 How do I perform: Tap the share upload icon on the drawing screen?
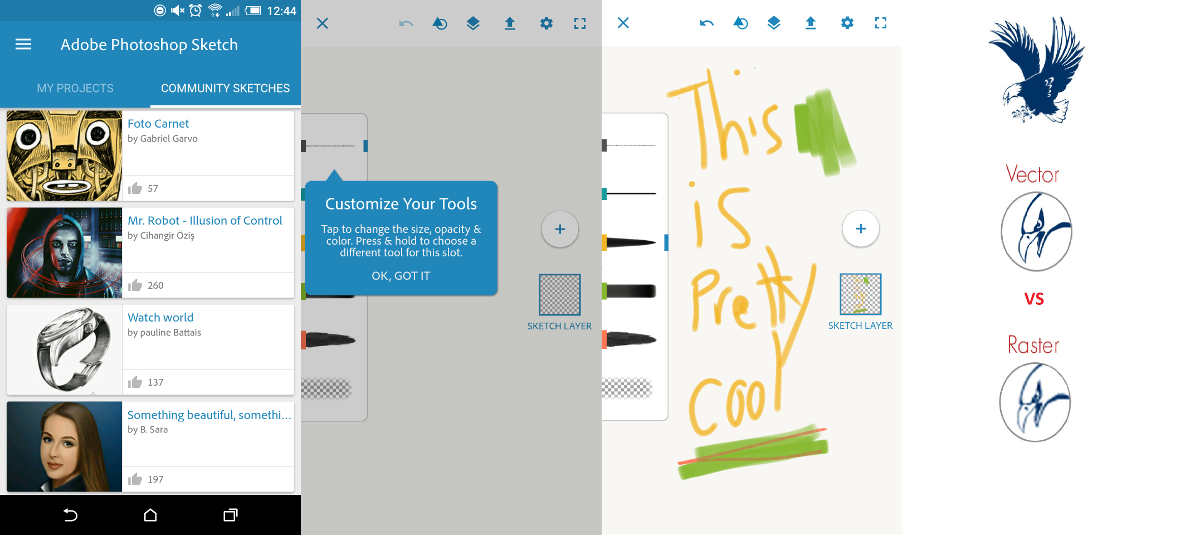click(x=811, y=23)
